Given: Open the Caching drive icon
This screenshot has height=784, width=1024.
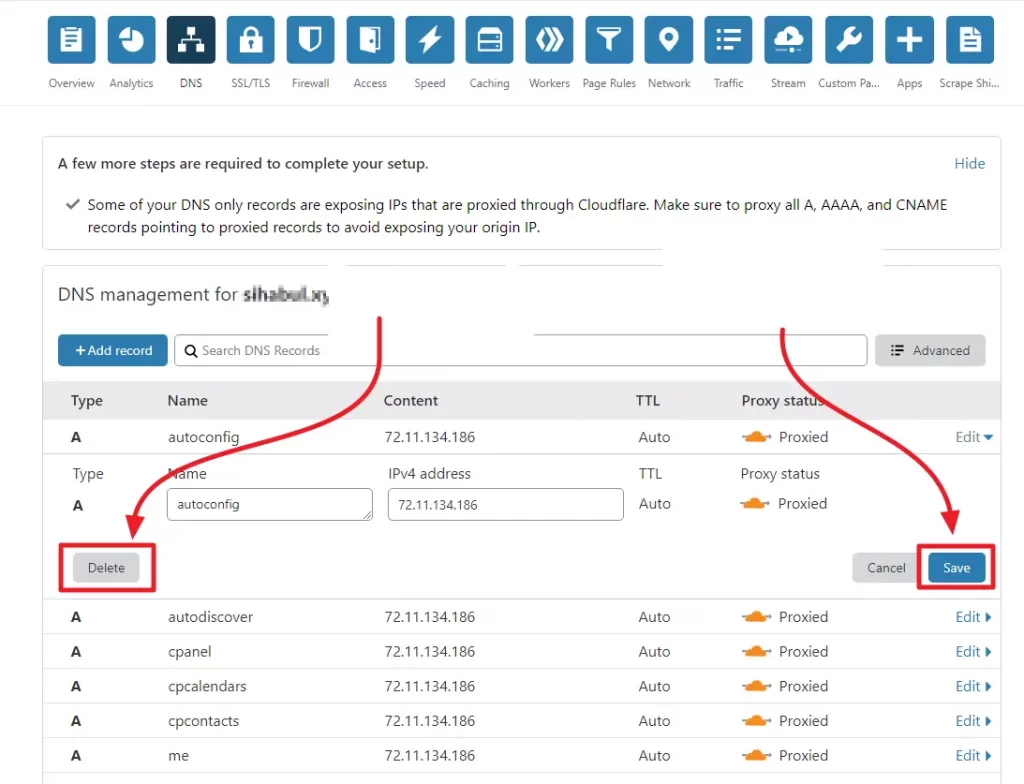Looking at the screenshot, I should coord(489,40).
